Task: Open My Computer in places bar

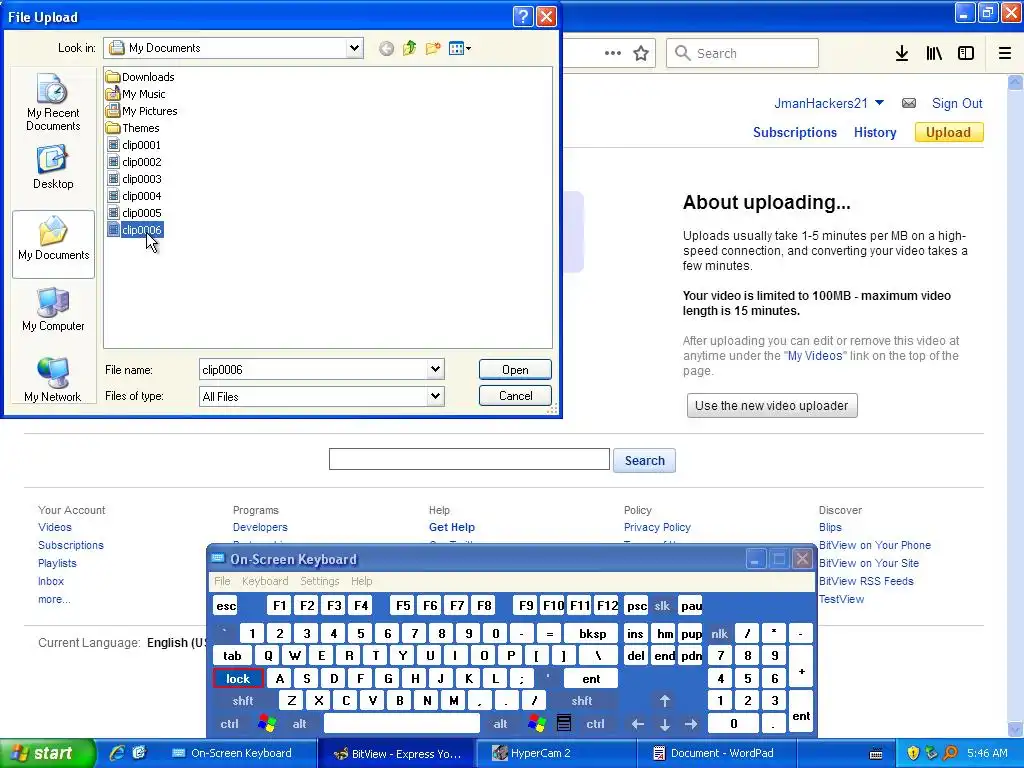Action: click(53, 310)
